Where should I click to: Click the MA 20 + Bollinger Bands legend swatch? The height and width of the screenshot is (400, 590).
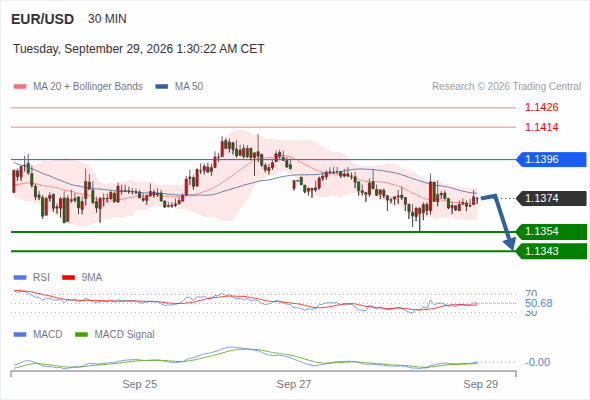coord(20,87)
